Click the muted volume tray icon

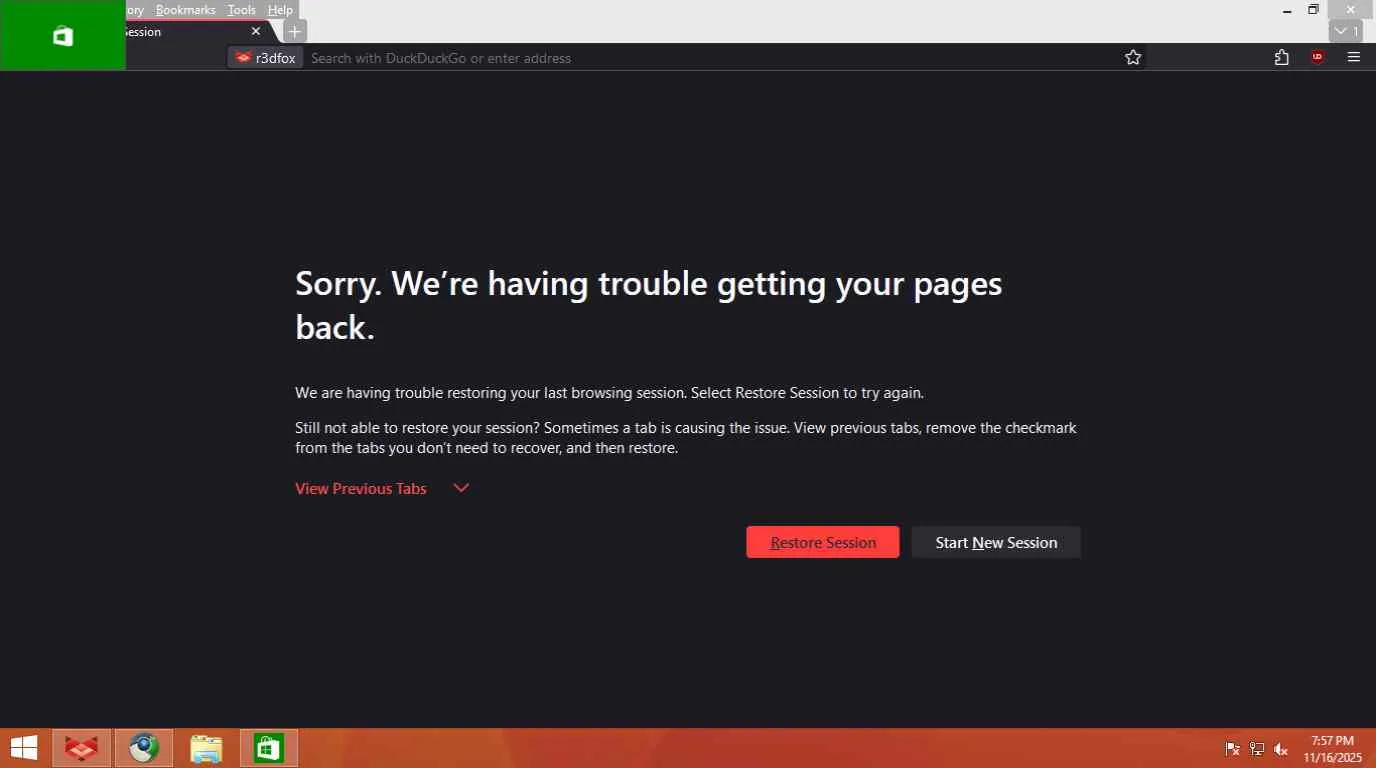point(1281,749)
